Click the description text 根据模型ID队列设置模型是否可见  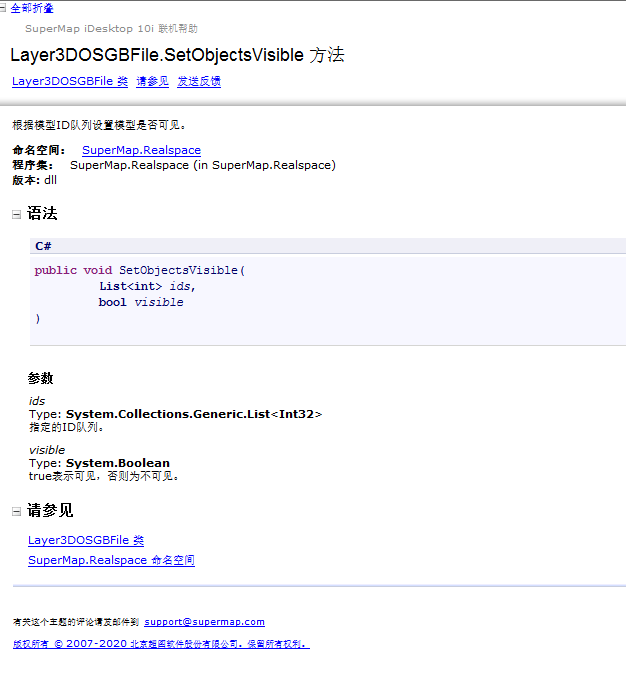[x=99, y=125]
